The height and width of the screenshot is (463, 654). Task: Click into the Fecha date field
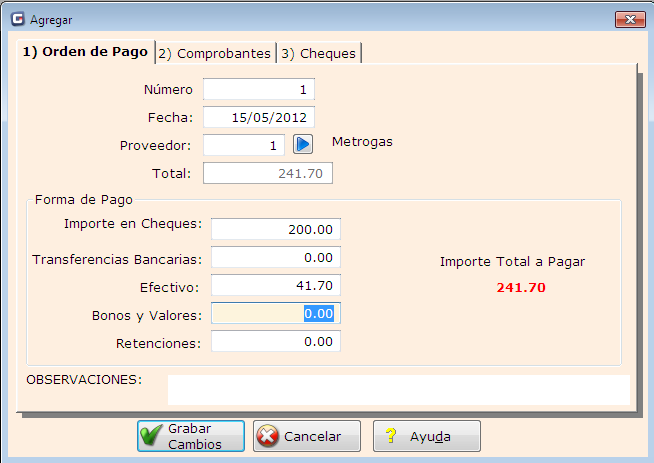click(x=259, y=117)
